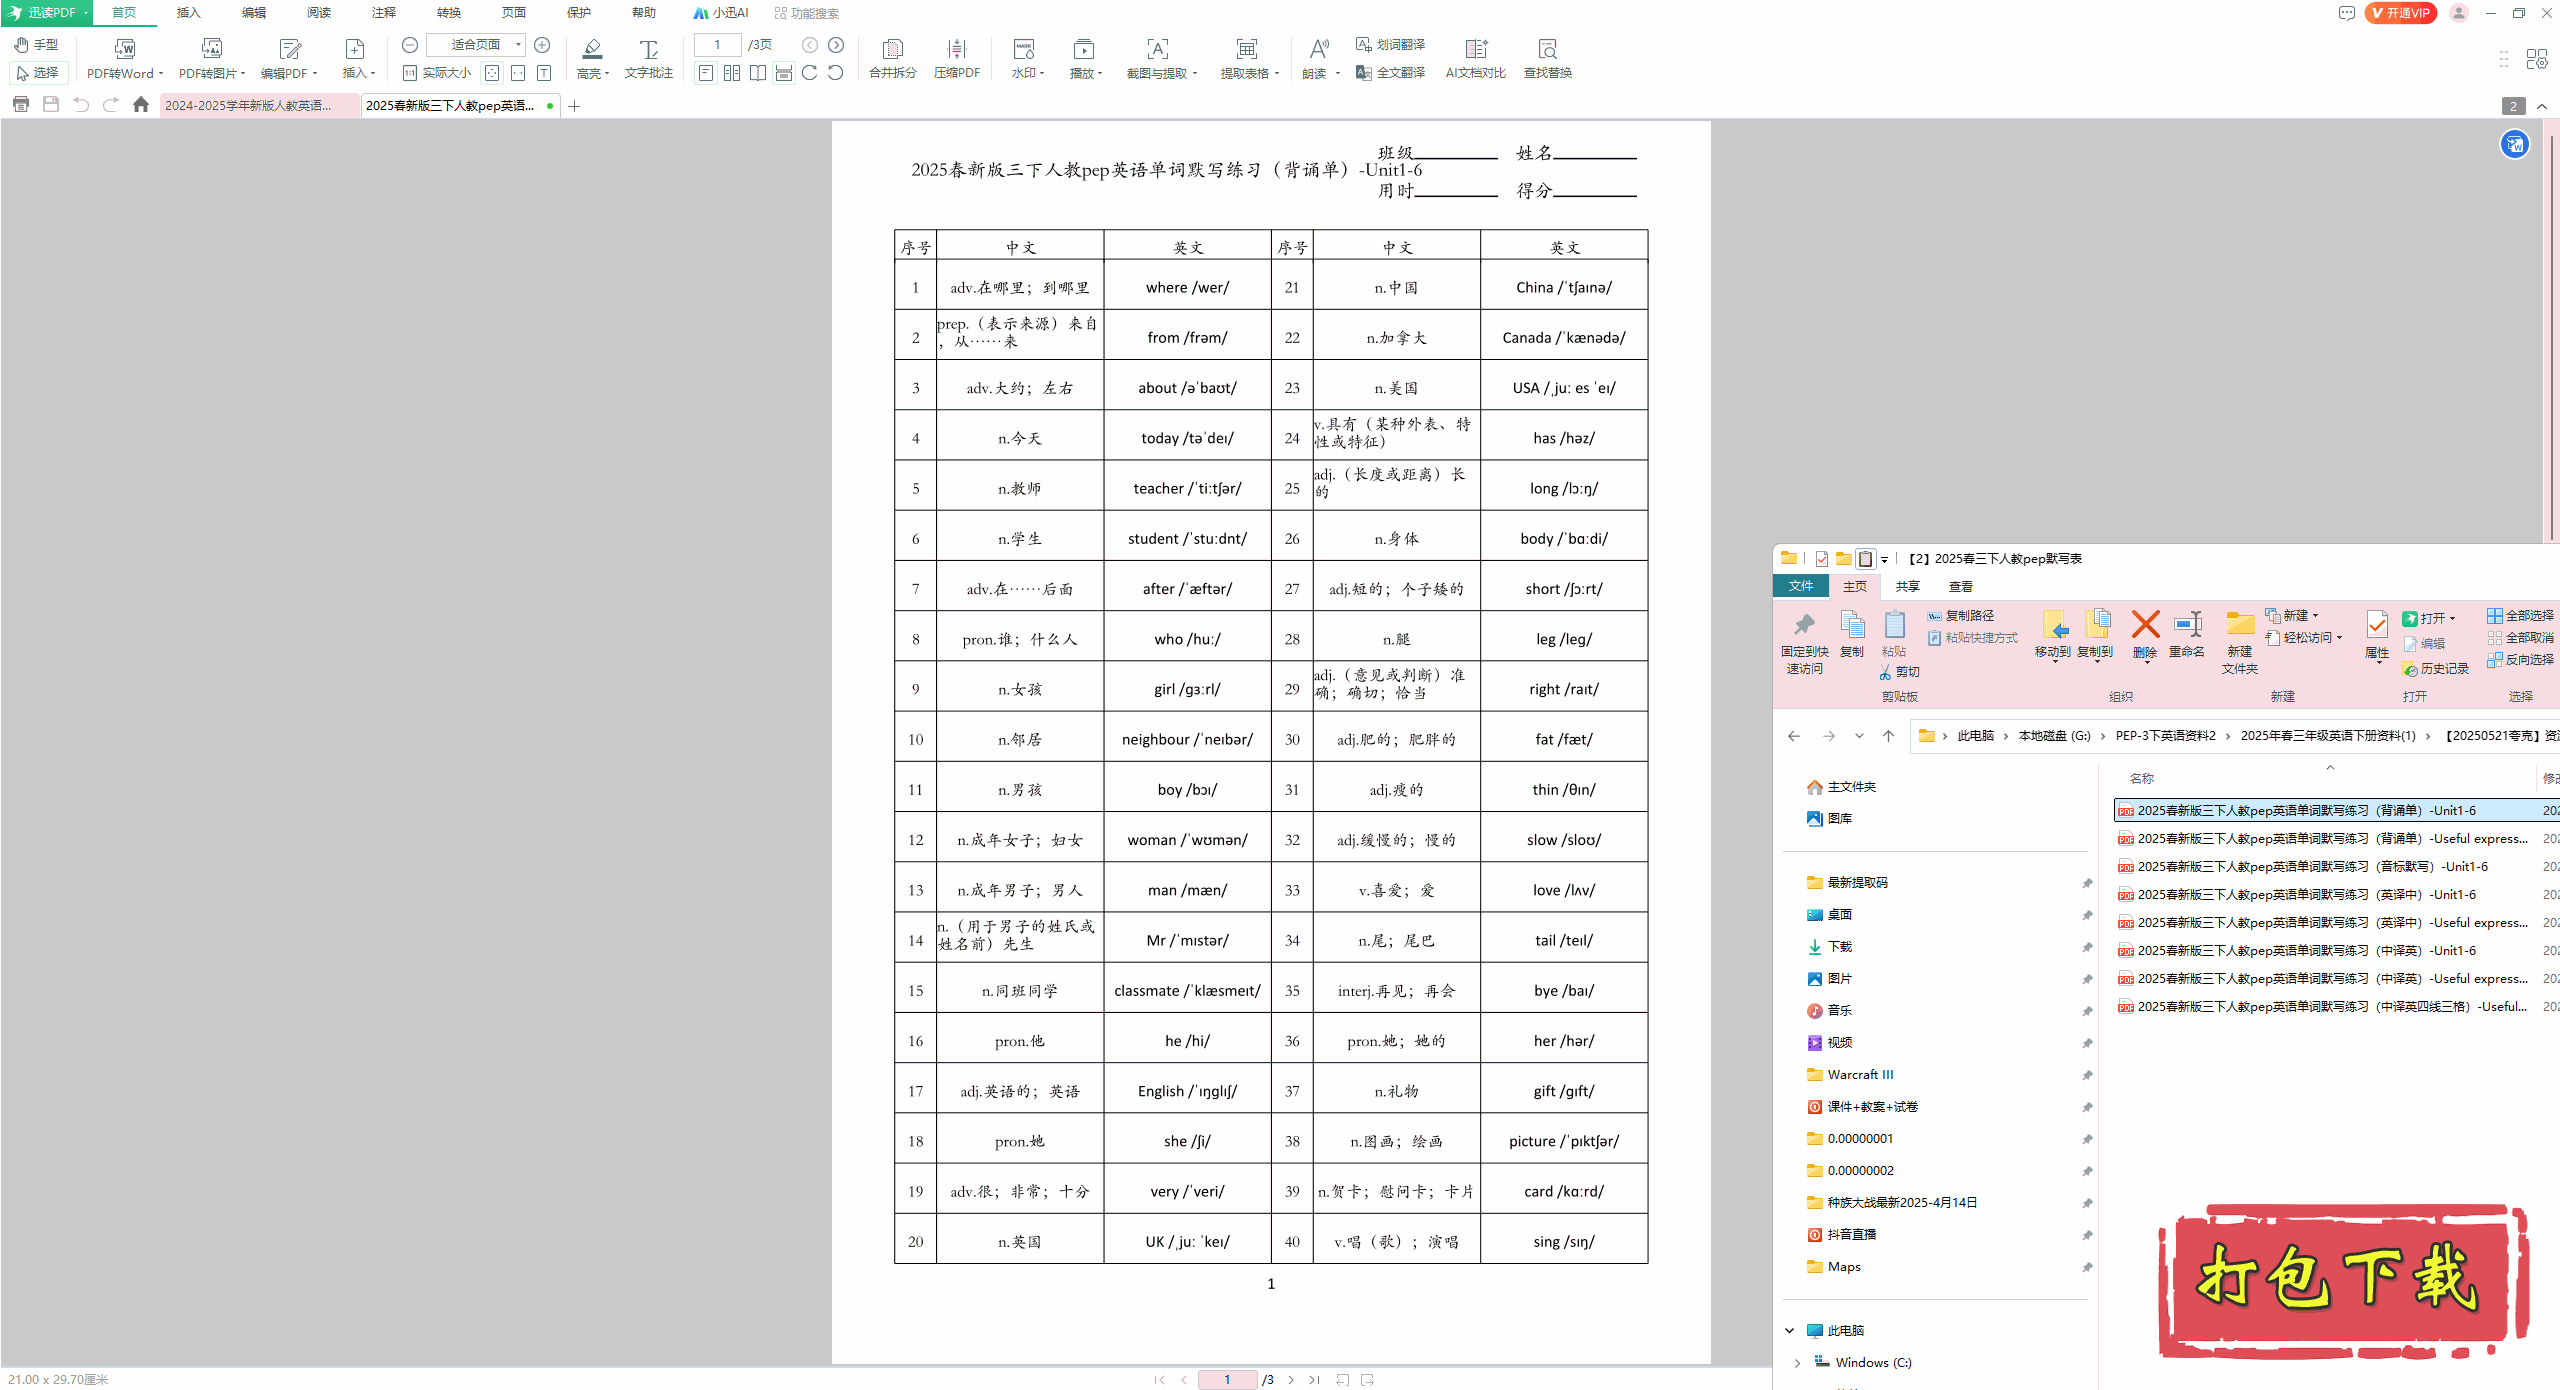Open Full Text Translation
2560x1390 pixels.
click(1391, 73)
